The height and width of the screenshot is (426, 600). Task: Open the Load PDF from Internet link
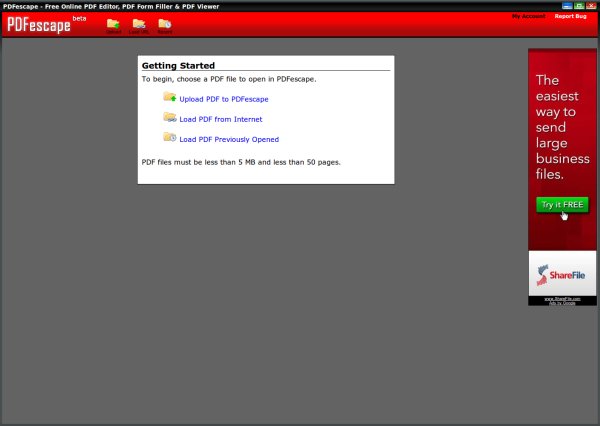pos(221,119)
